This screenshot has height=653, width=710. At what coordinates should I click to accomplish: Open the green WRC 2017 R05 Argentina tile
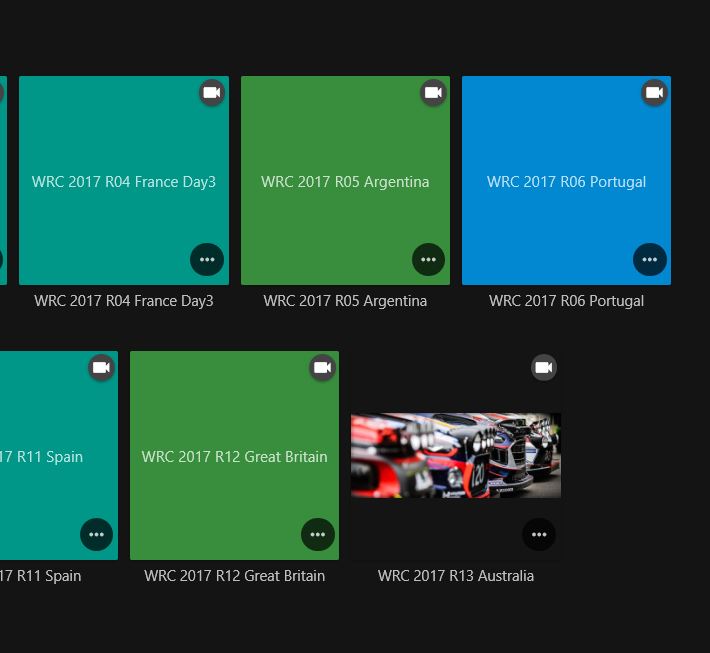coord(345,181)
